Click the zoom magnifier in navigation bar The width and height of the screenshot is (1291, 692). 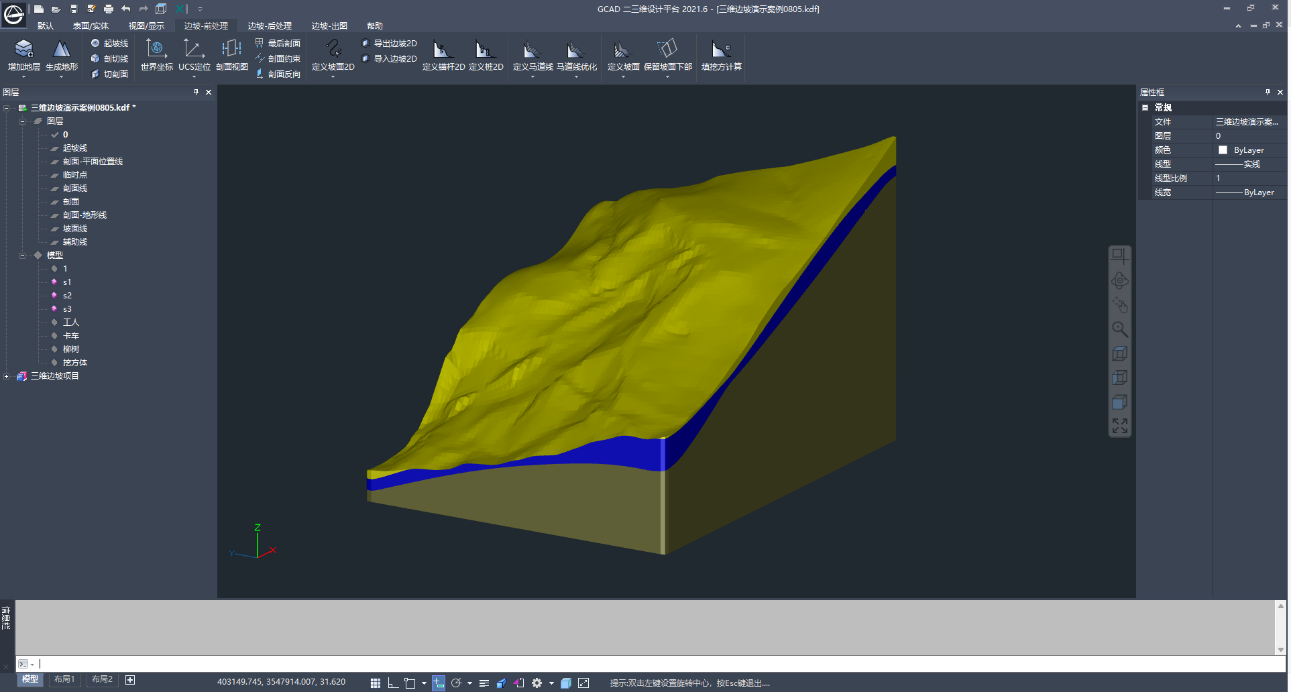(1120, 329)
